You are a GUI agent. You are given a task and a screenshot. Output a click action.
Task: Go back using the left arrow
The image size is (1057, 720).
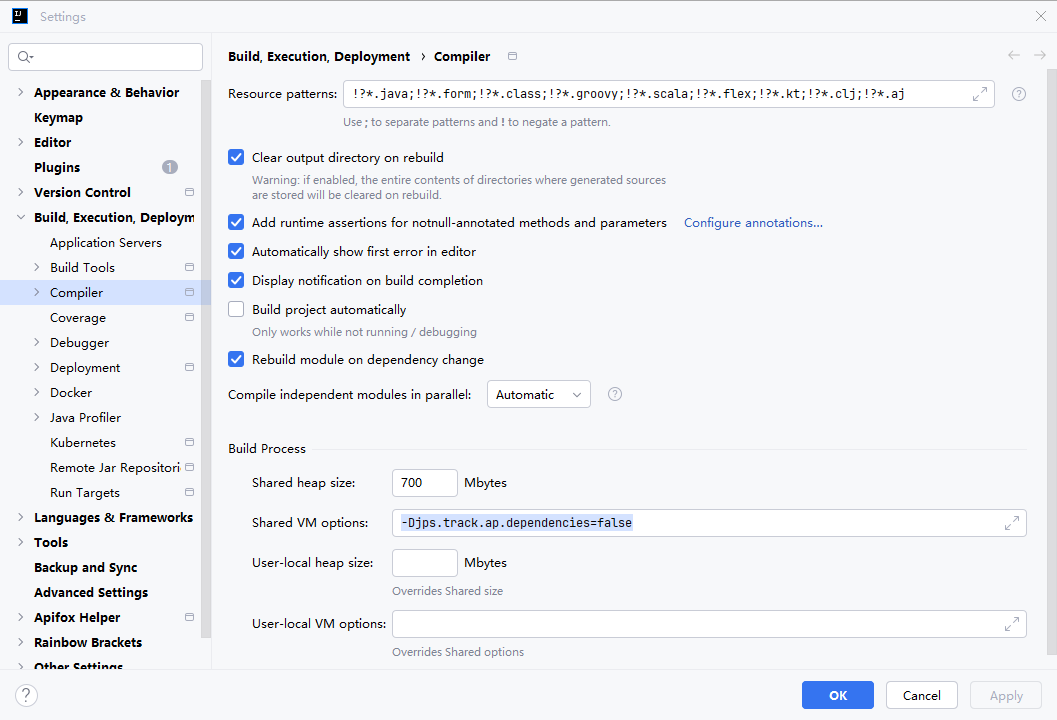1014,55
